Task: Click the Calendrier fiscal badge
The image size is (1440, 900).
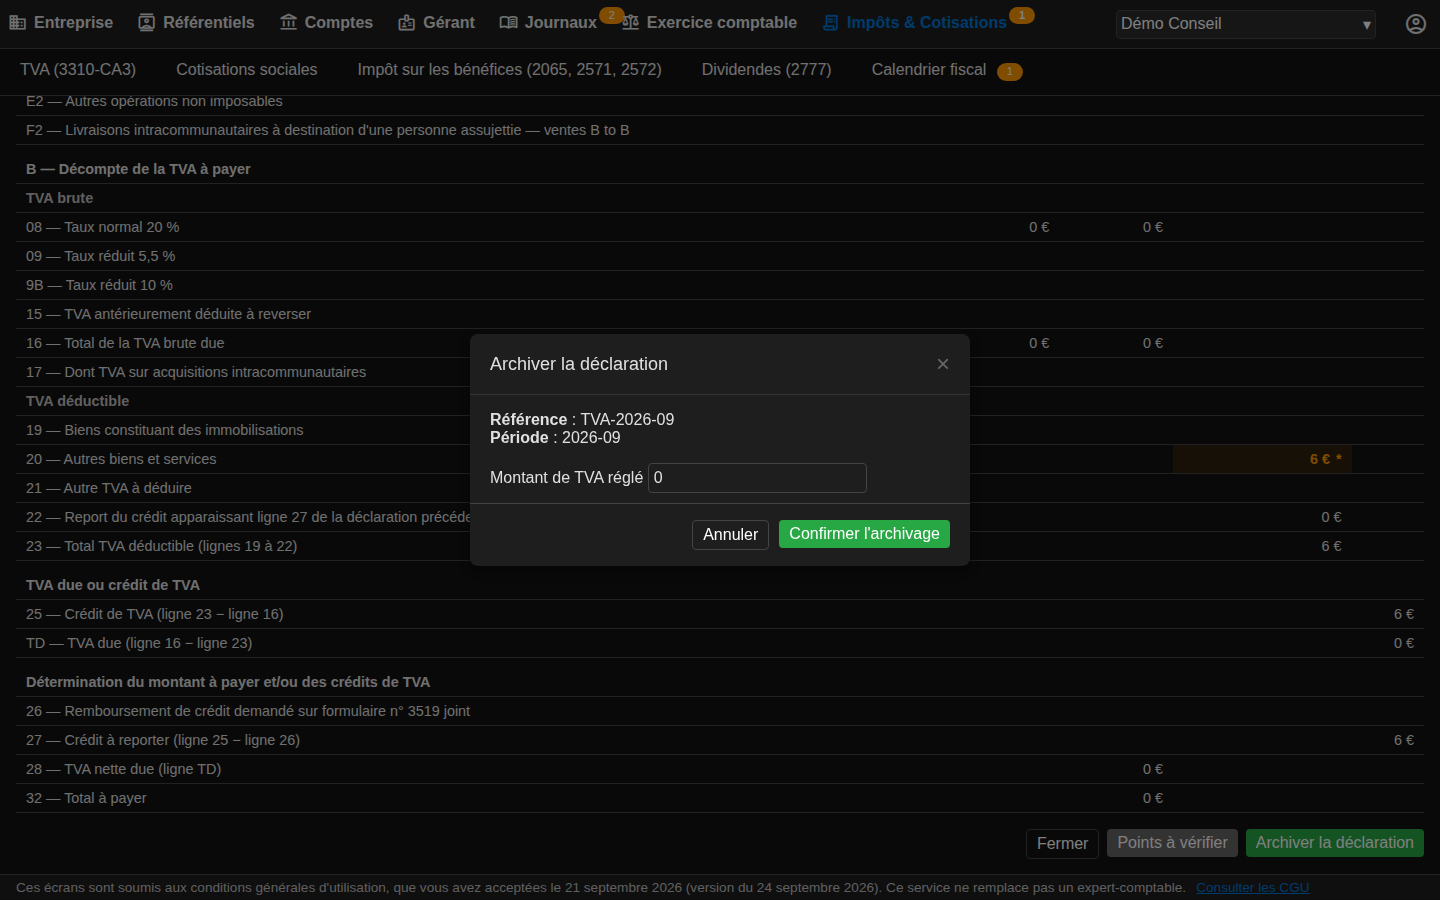Action: pyautogui.click(x=1010, y=72)
